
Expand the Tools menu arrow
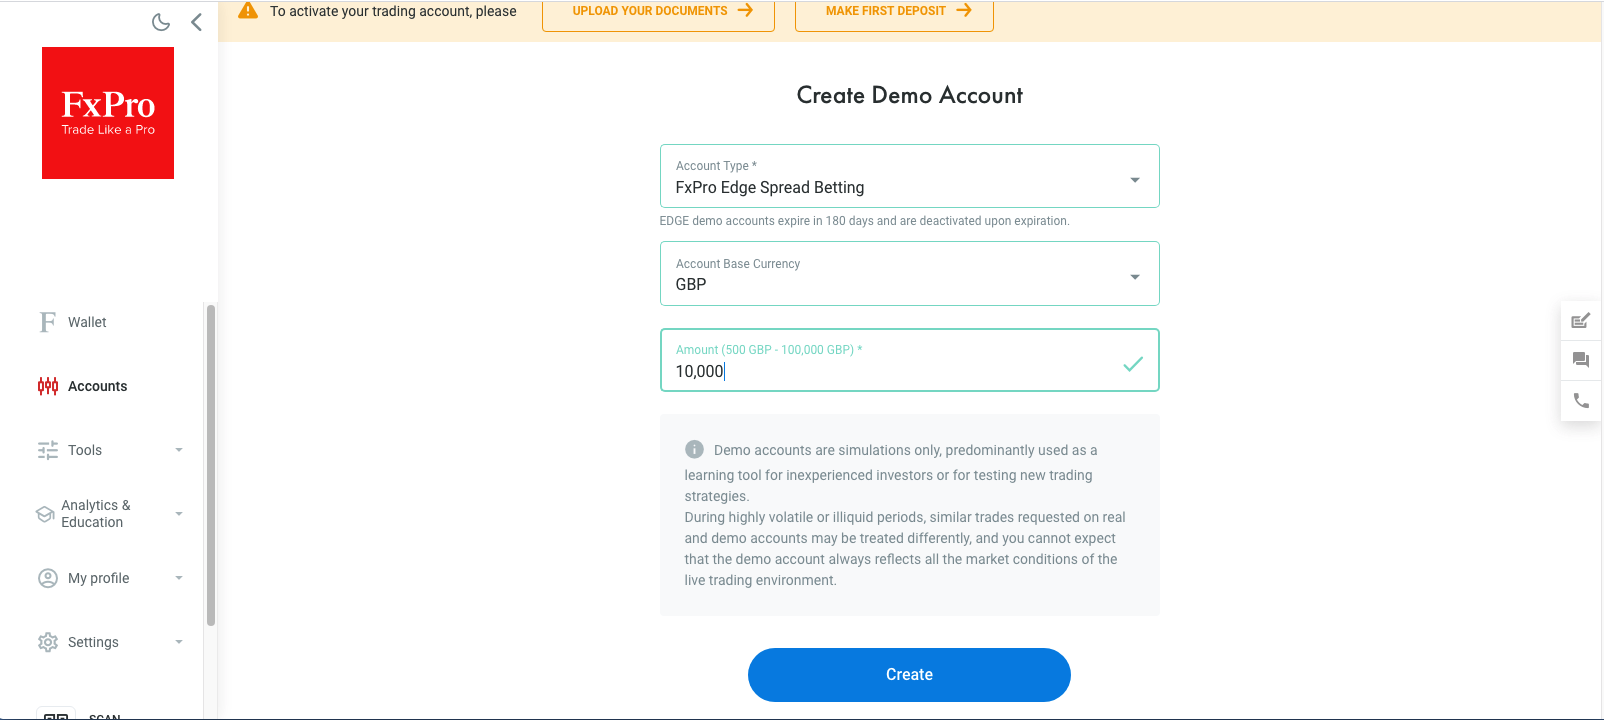[x=179, y=450]
